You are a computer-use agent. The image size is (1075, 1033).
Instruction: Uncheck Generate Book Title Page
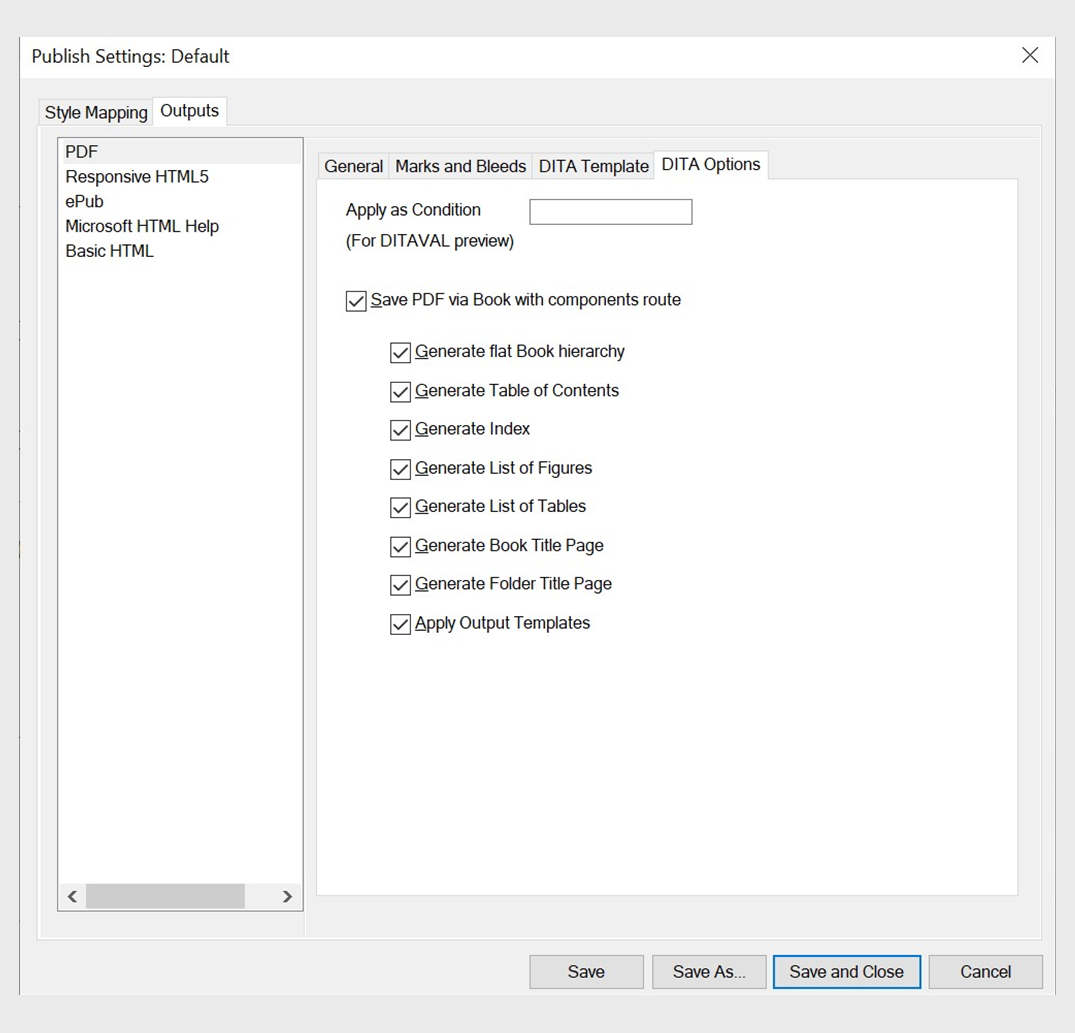tap(400, 546)
